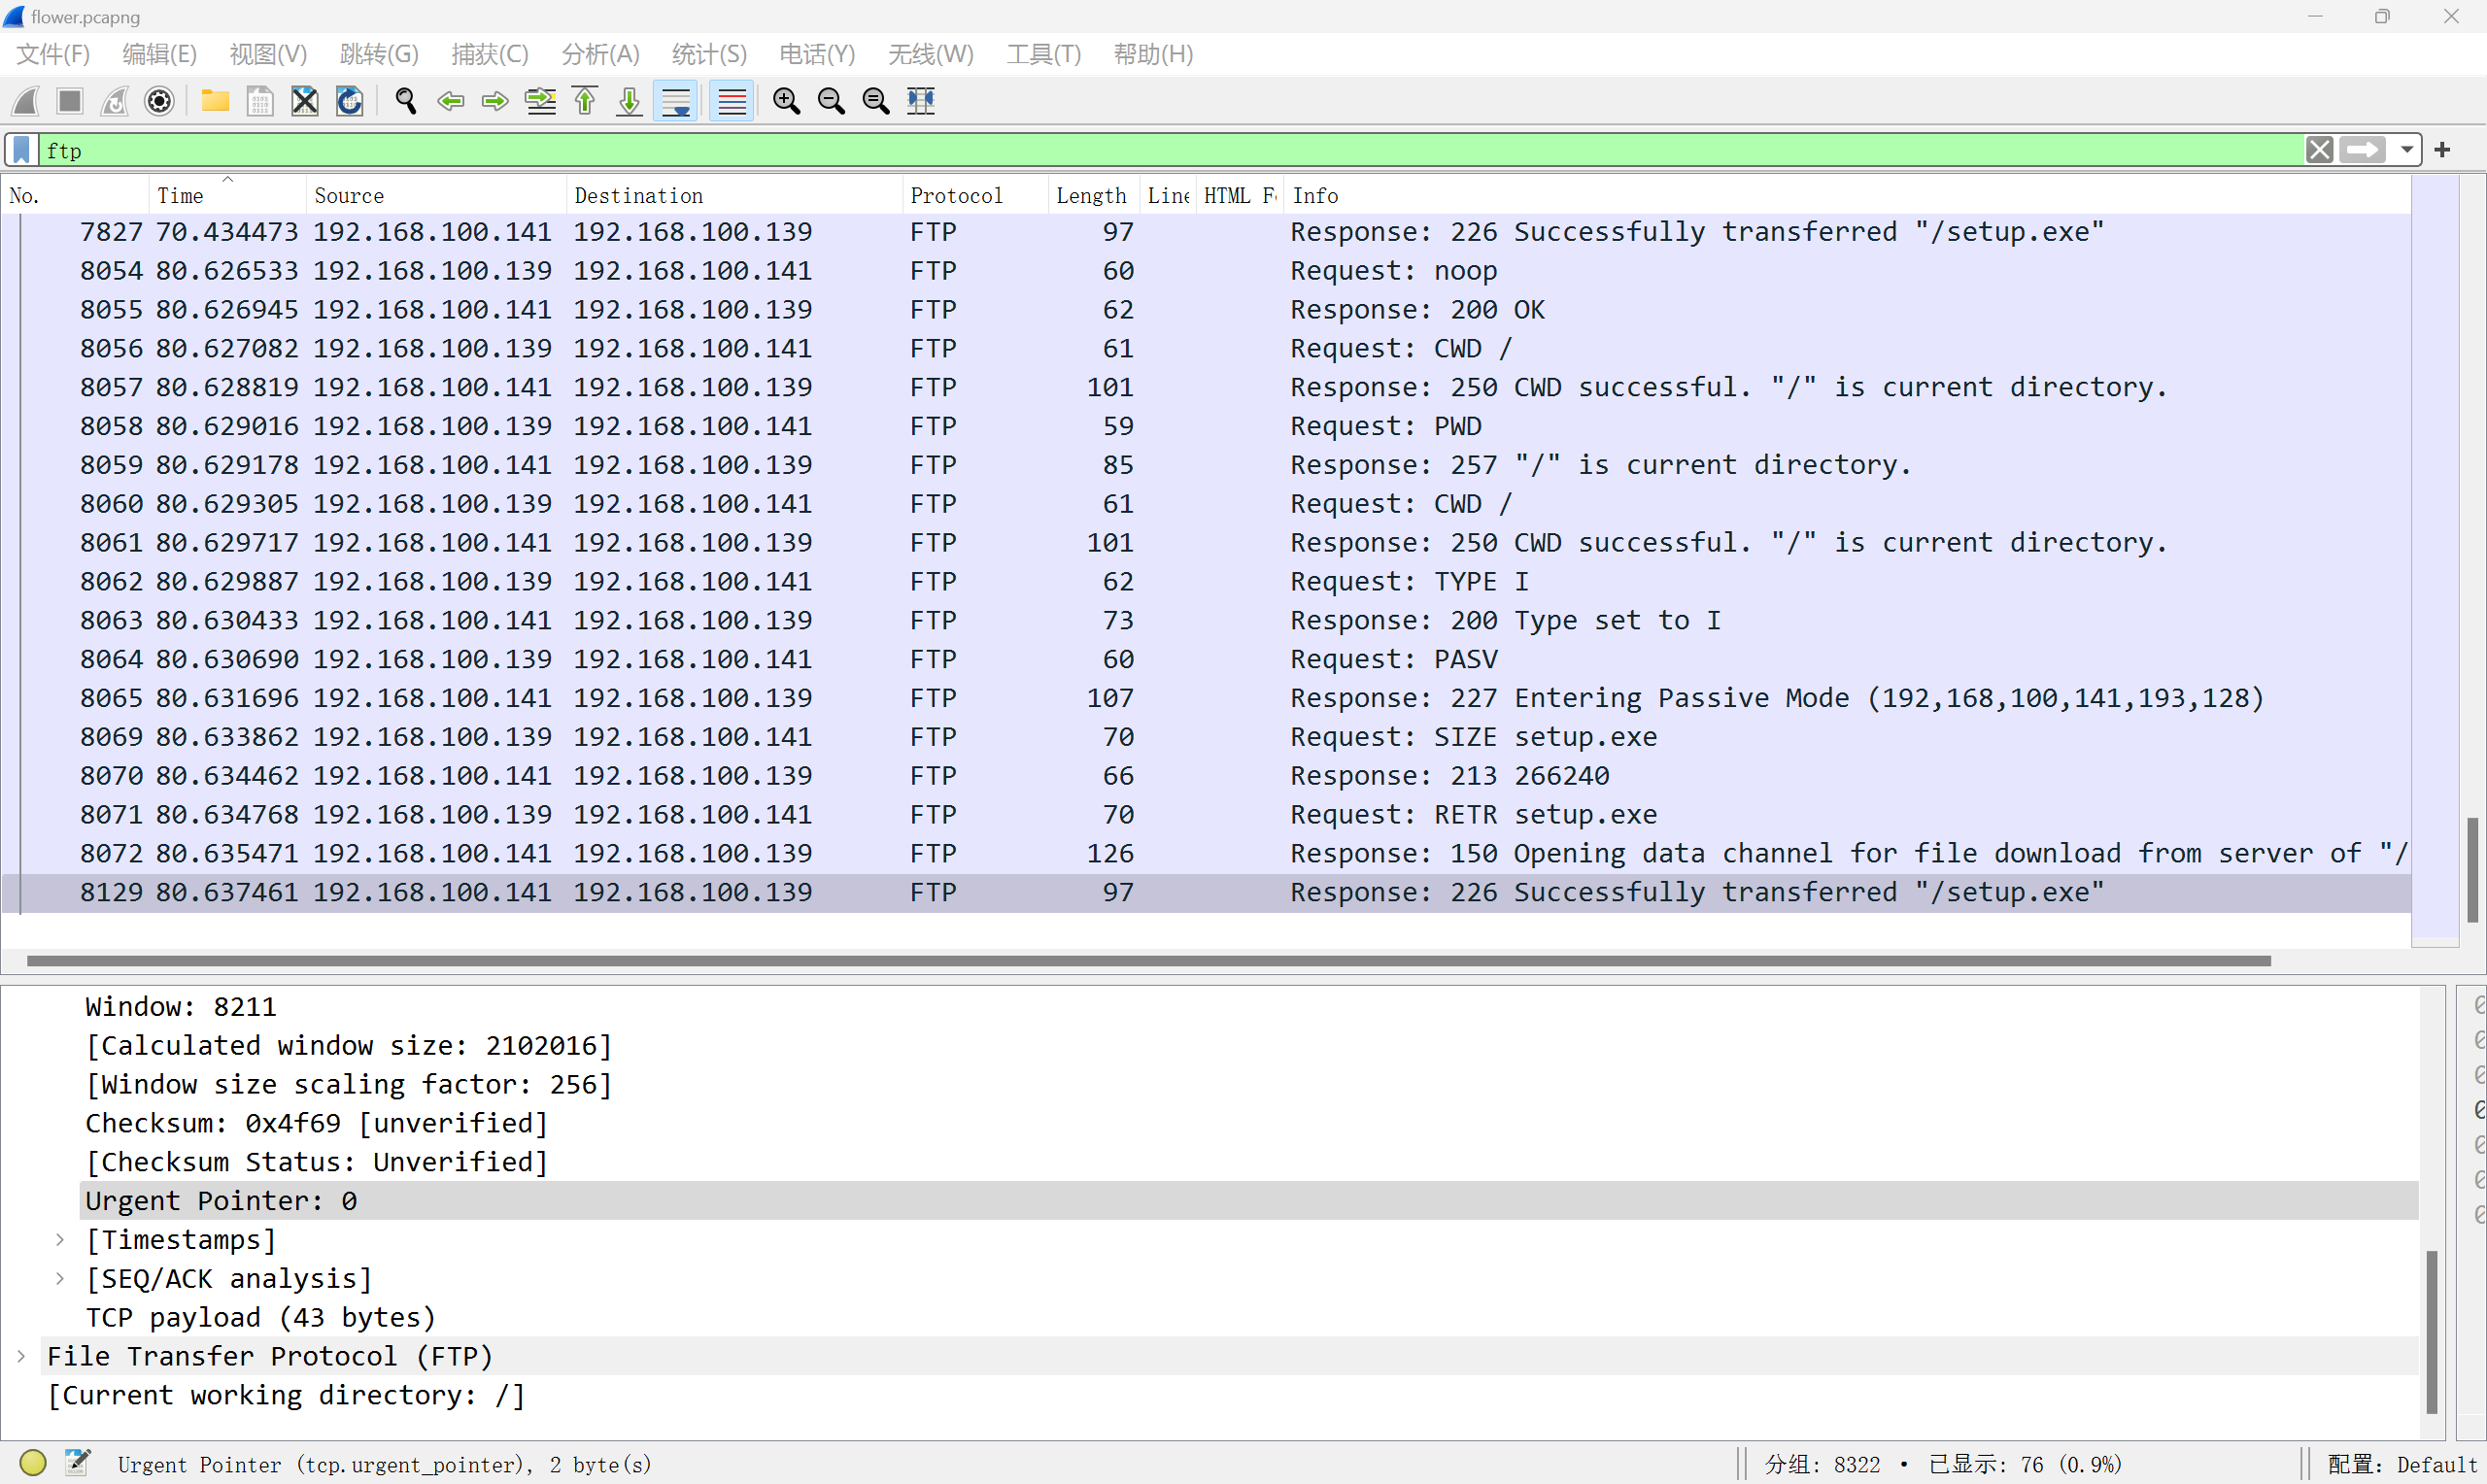Sort by the Length column header
The height and width of the screenshot is (1484, 2487).
pos(1094,196)
